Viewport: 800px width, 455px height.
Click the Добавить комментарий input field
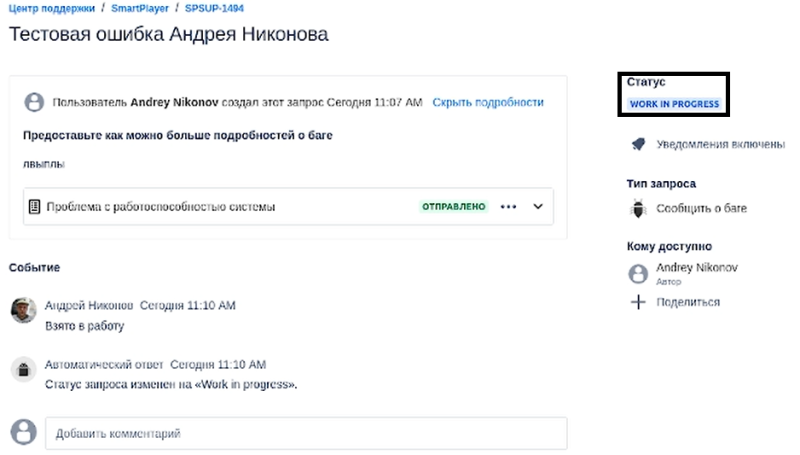[306, 433]
